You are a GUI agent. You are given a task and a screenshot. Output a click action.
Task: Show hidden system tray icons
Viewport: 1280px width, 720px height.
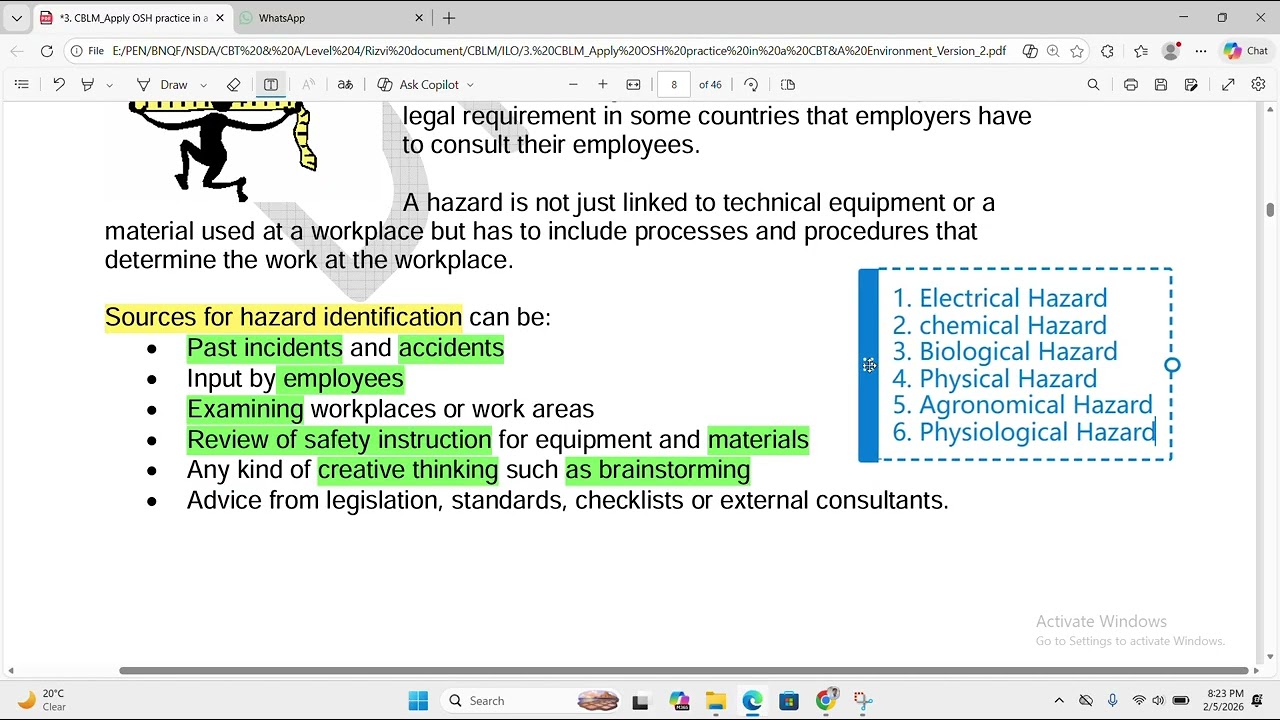[x=1059, y=701]
